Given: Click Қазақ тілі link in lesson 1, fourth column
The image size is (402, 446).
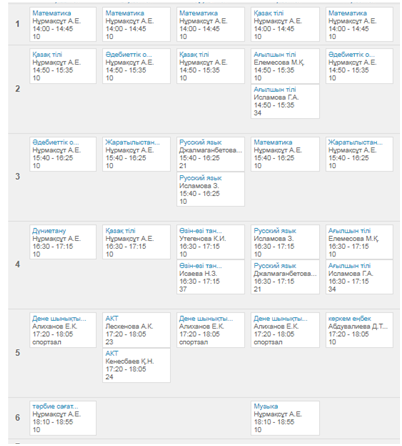Looking at the screenshot, I should pyautogui.click(x=268, y=13).
